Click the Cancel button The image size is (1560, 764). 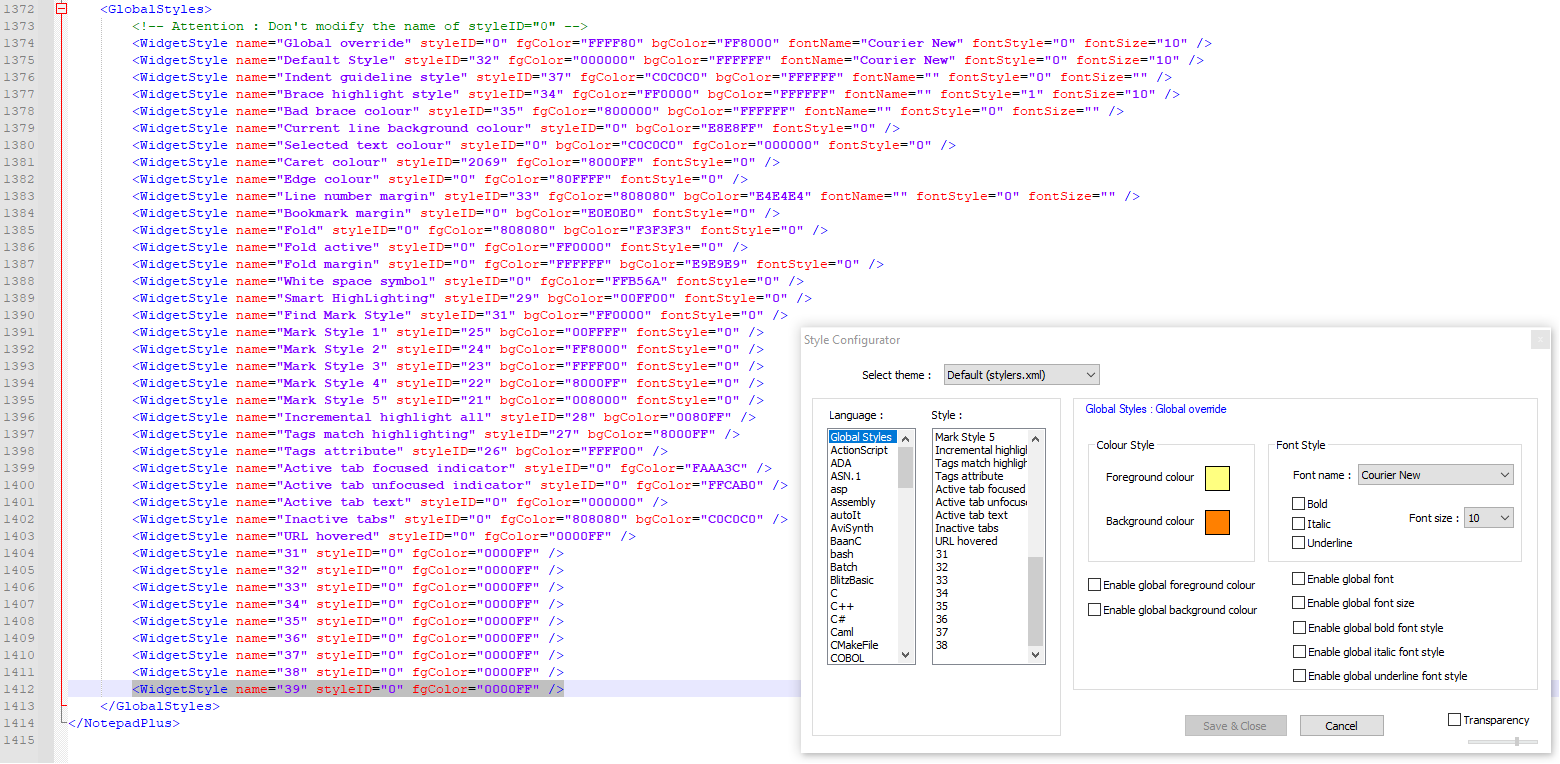pos(1341,725)
